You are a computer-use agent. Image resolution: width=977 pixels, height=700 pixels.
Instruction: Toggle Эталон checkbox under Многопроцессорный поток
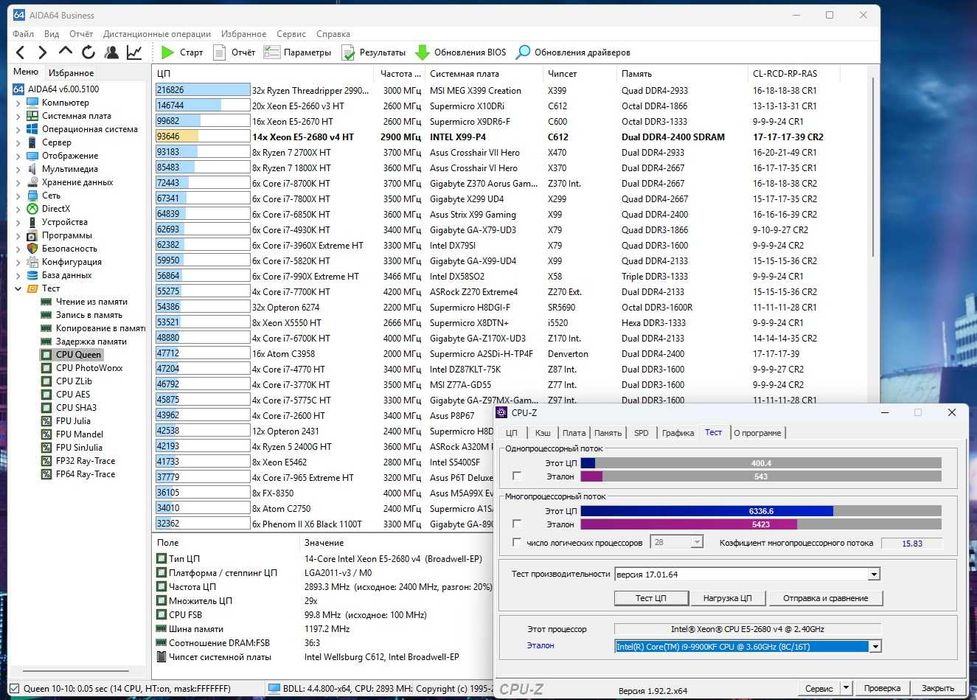(516, 524)
